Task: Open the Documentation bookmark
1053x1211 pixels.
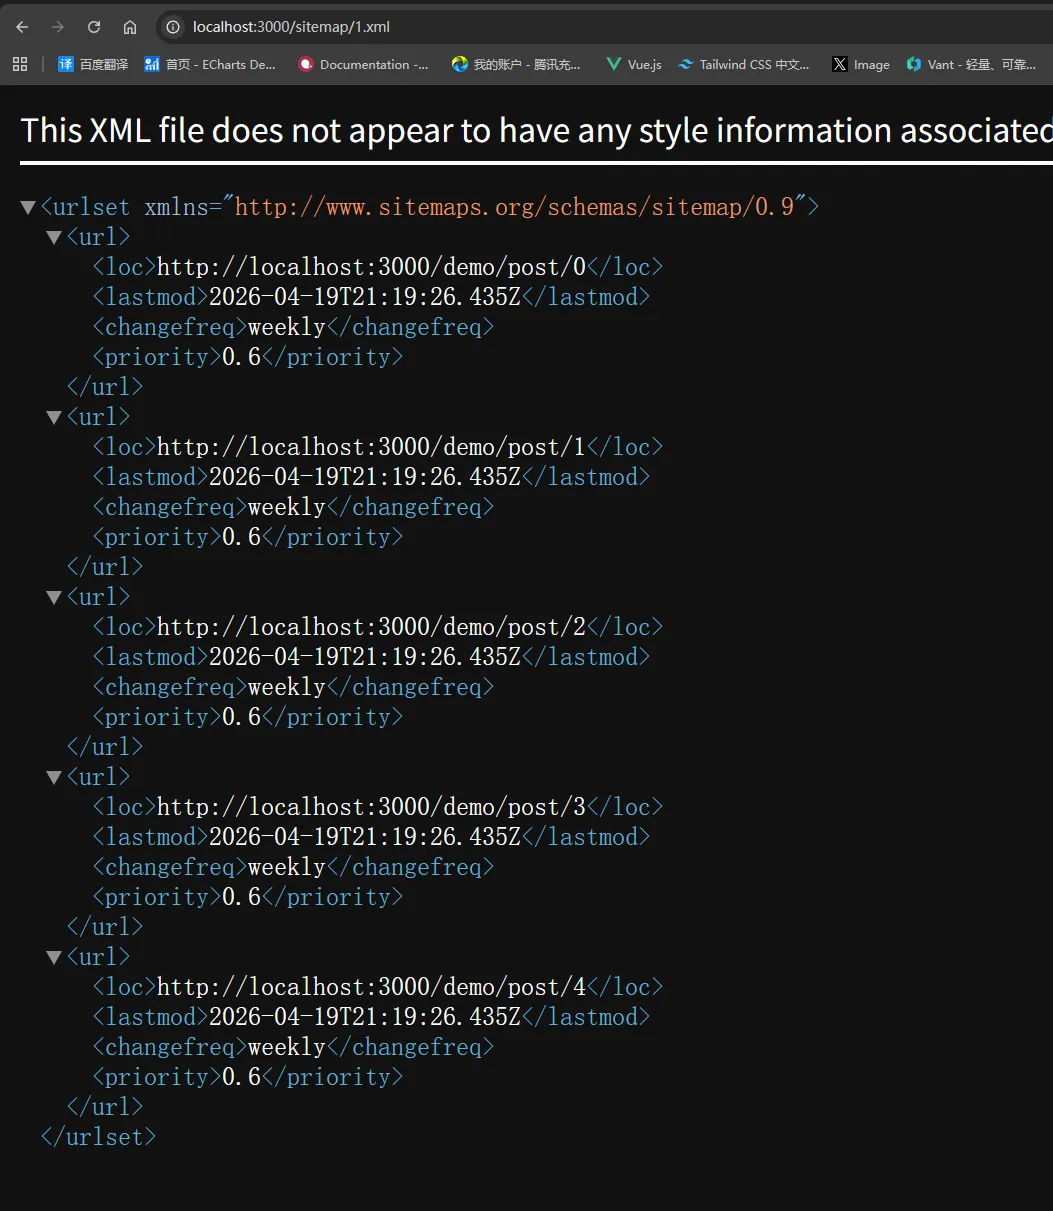Action: click(364, 64)
